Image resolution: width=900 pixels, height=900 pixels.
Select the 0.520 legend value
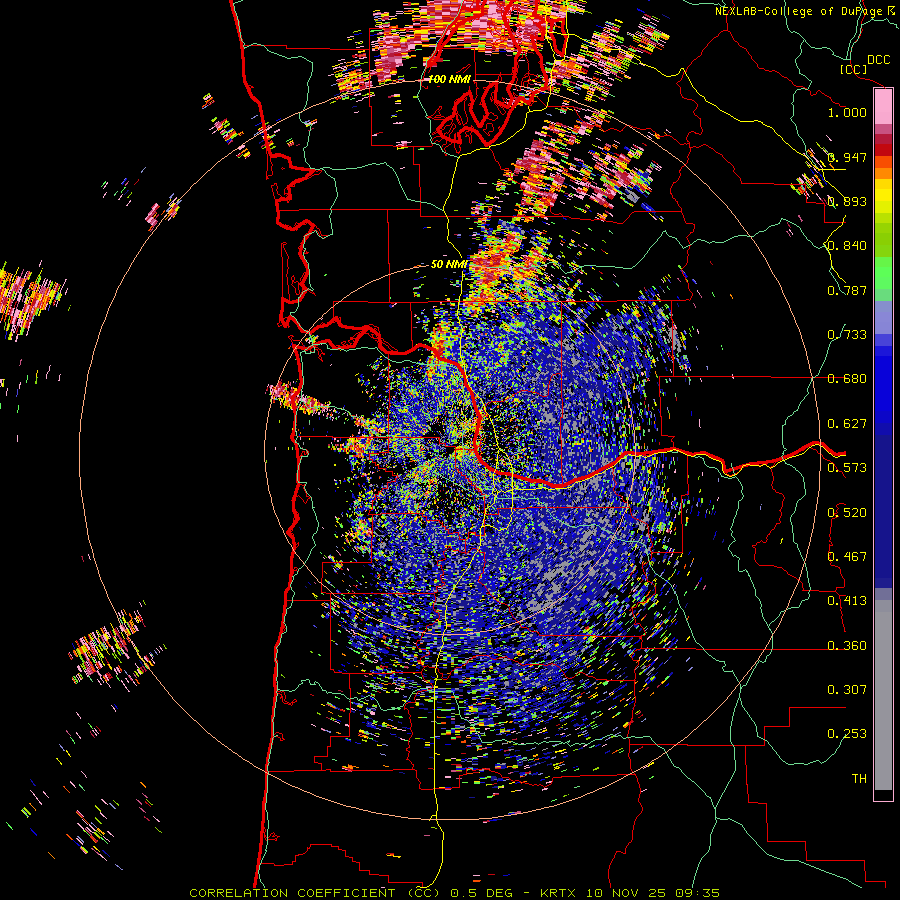847,513
